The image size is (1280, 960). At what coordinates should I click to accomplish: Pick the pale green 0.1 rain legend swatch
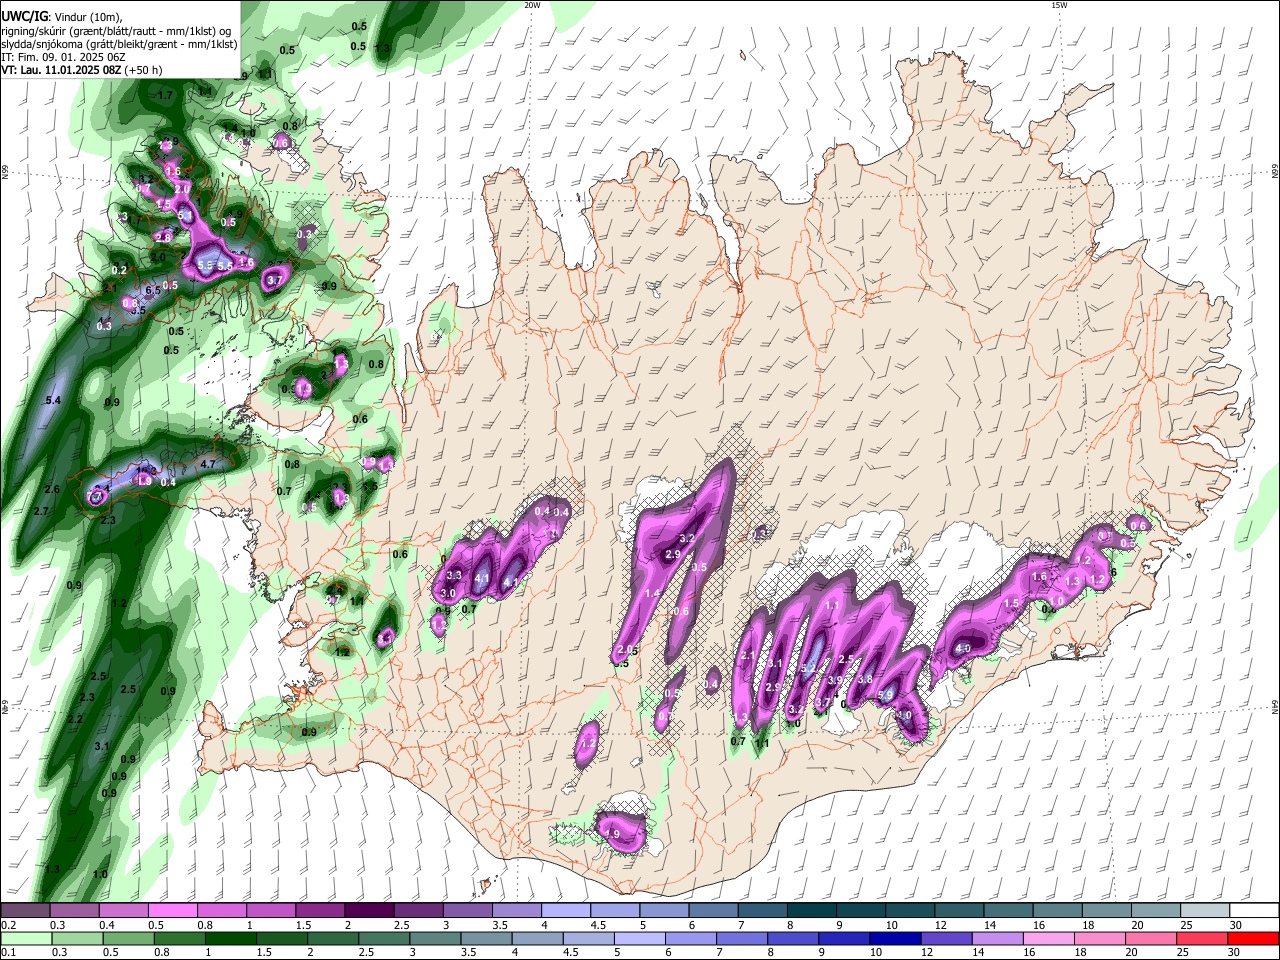(x=25, y=938)
